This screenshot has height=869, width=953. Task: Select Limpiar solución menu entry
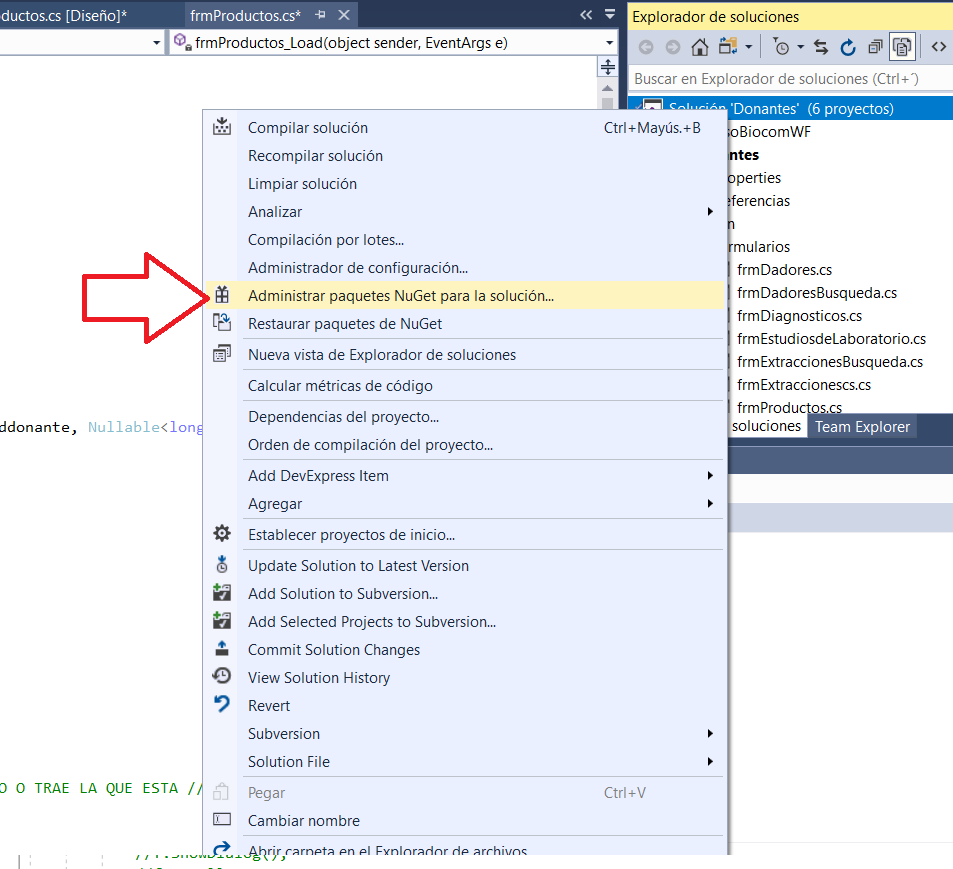[x=302, y=184]
